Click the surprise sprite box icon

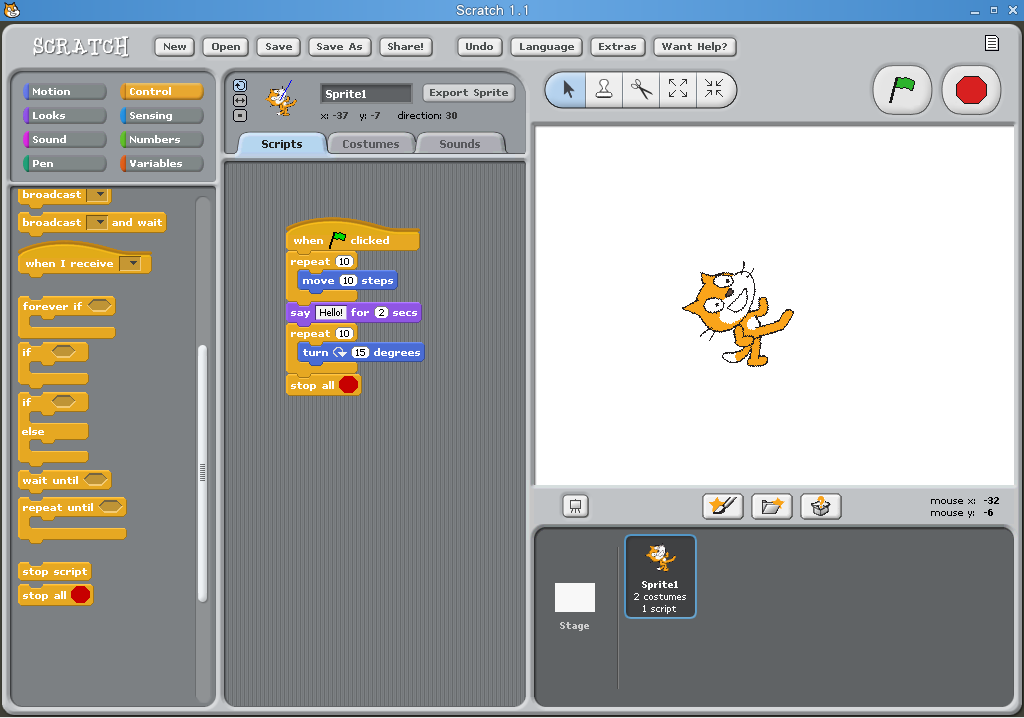click(820, 506)
